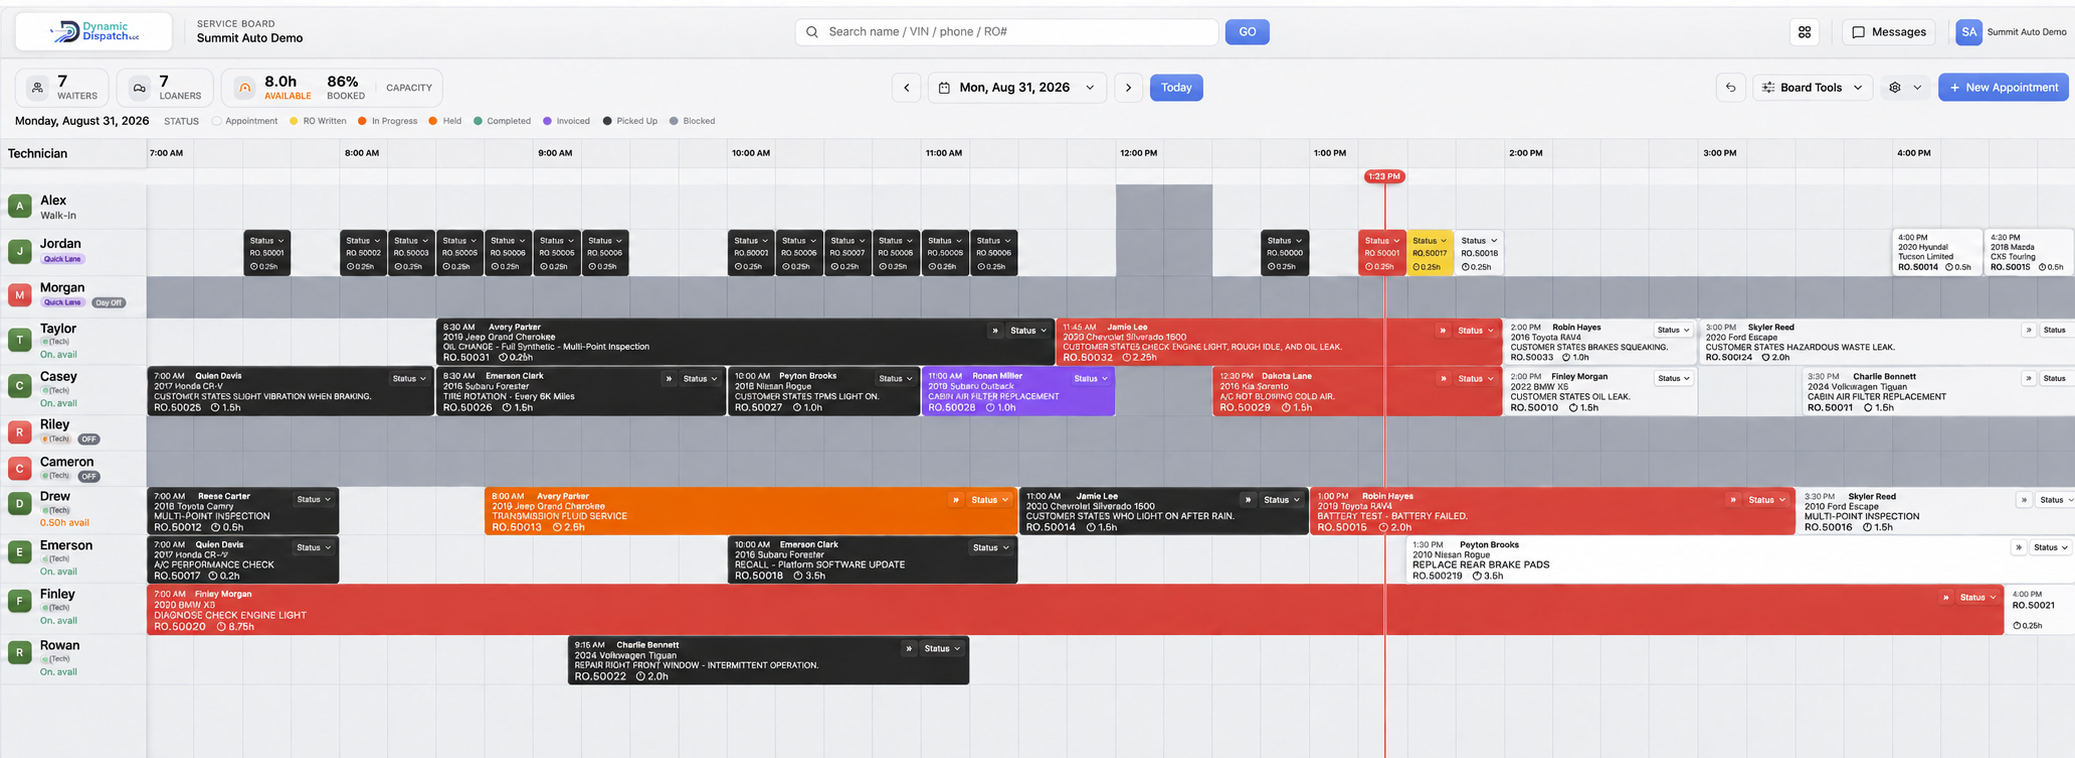Open Status dropdown on yellow RO.50017 card
2075x758 pixels.
[x=1430, y=241]
